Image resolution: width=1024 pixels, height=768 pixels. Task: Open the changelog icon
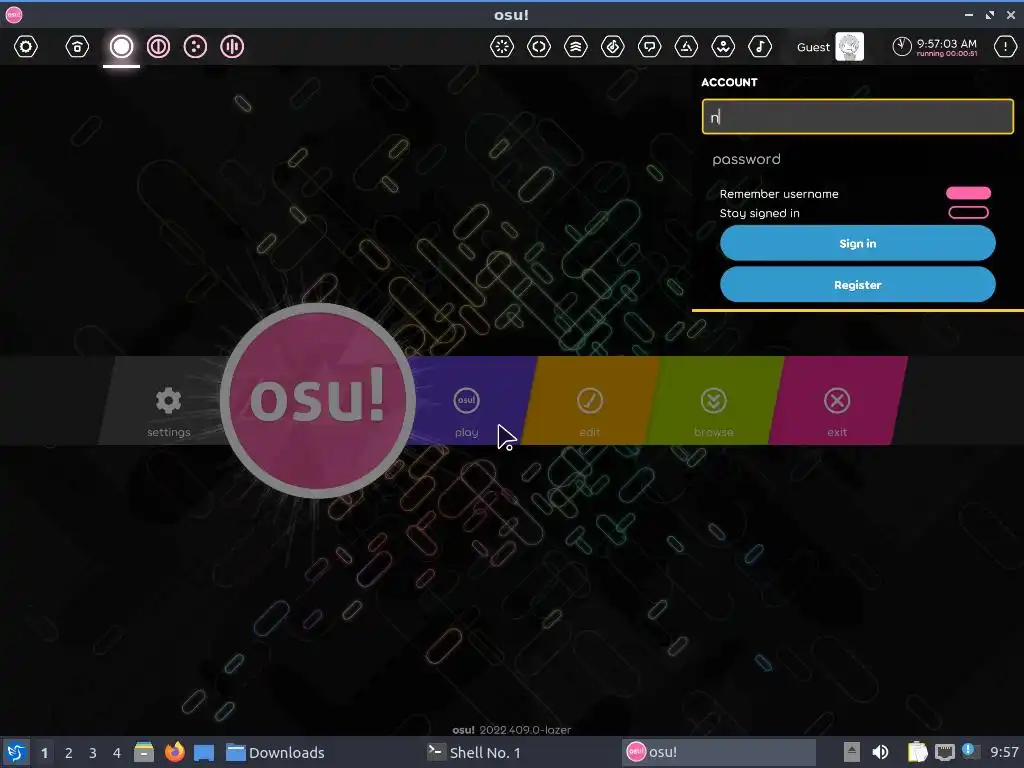(539, 46)
